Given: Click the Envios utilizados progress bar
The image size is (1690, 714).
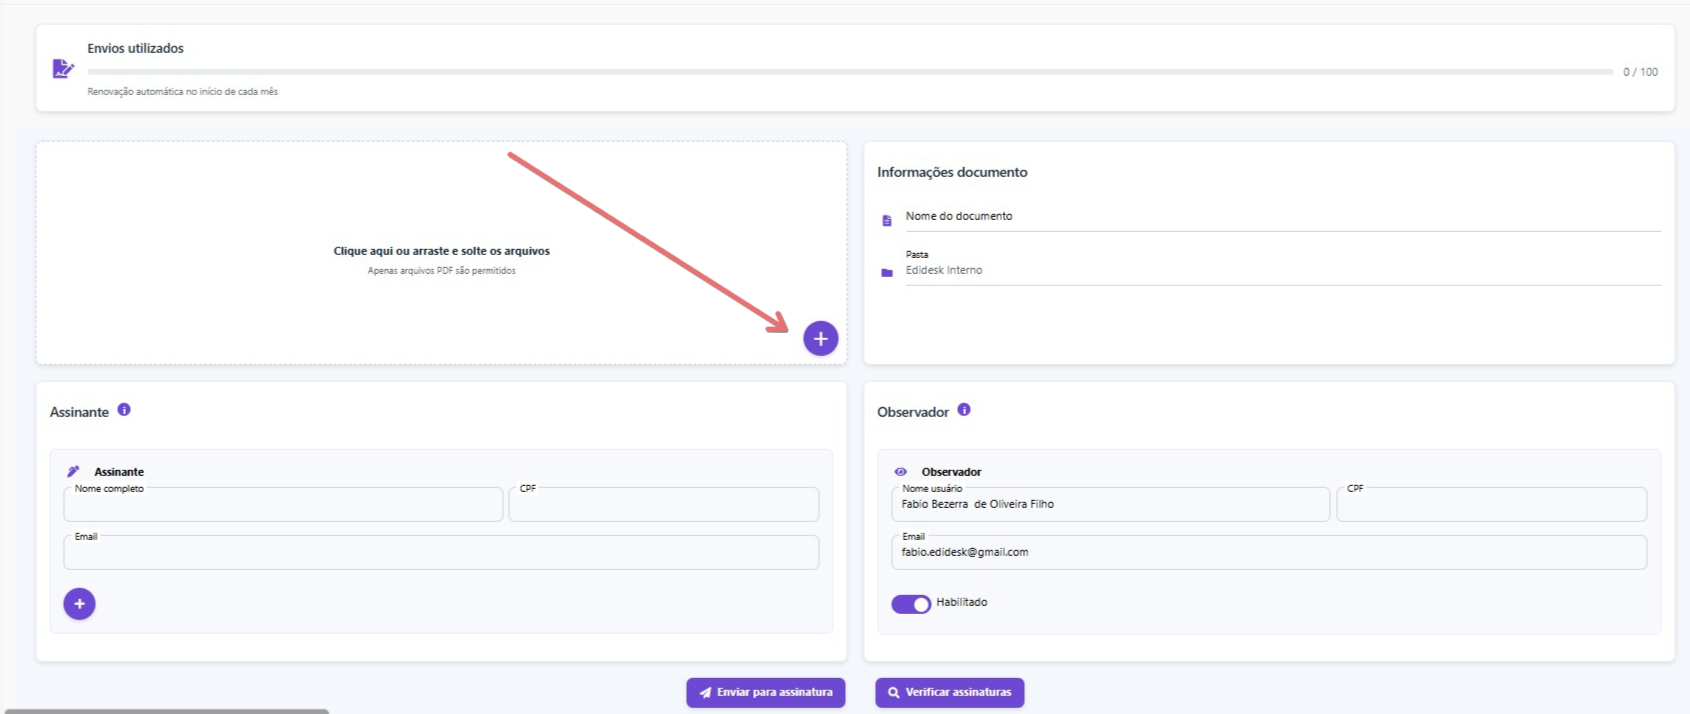Looking at the screenshot, I should click(850, 72).
